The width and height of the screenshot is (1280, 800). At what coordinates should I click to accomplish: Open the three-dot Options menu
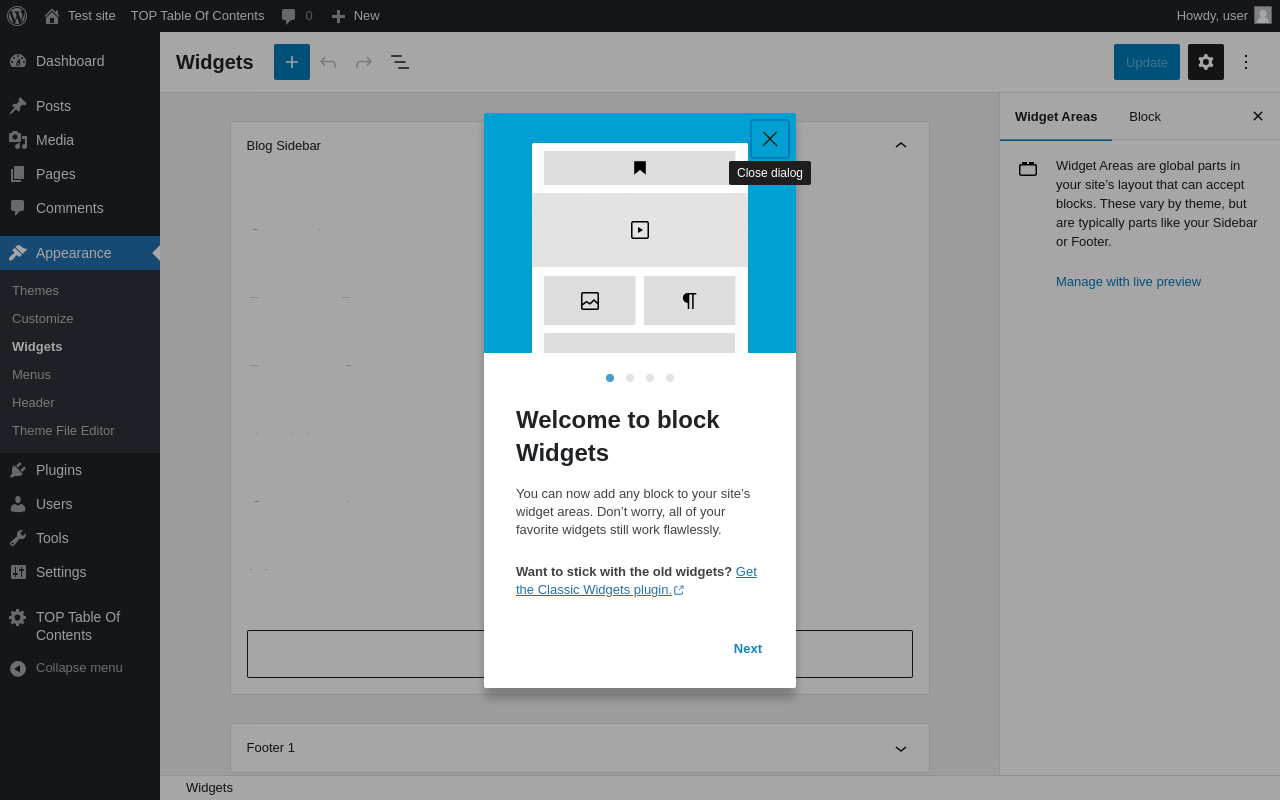coord(1246,62)
